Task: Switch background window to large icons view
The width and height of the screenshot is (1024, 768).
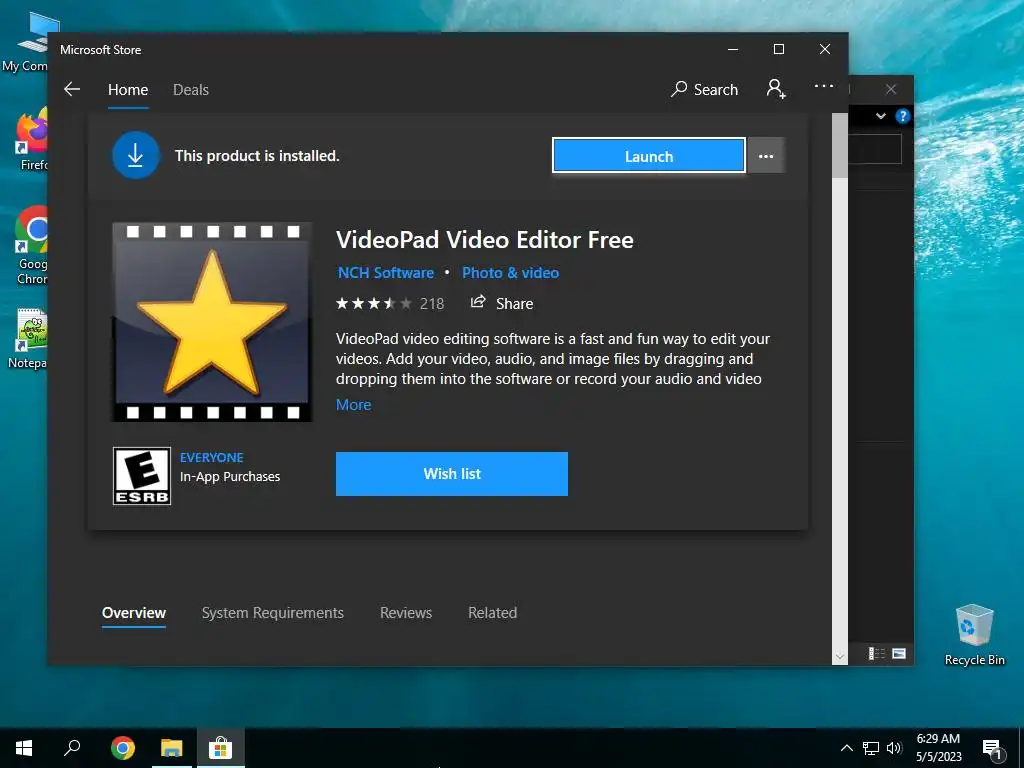Action: (x=899, y=654)
